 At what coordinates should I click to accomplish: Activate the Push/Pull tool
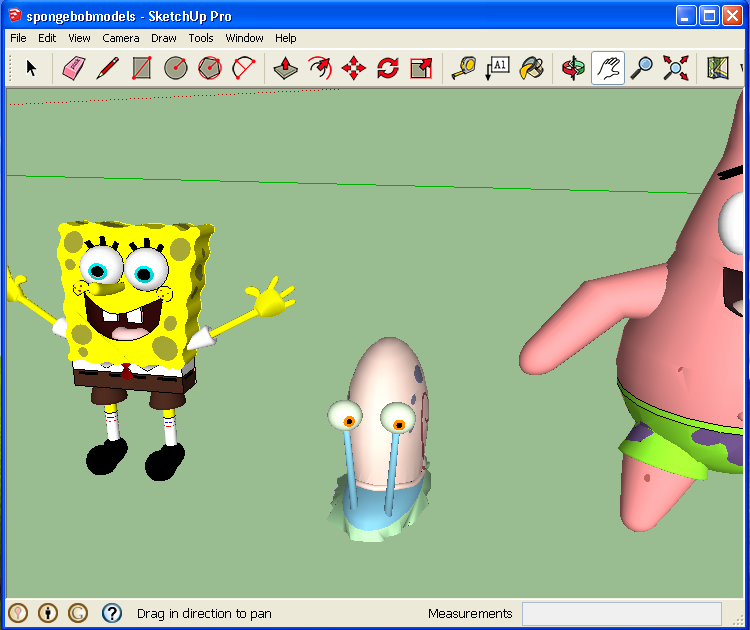point(286,68)
